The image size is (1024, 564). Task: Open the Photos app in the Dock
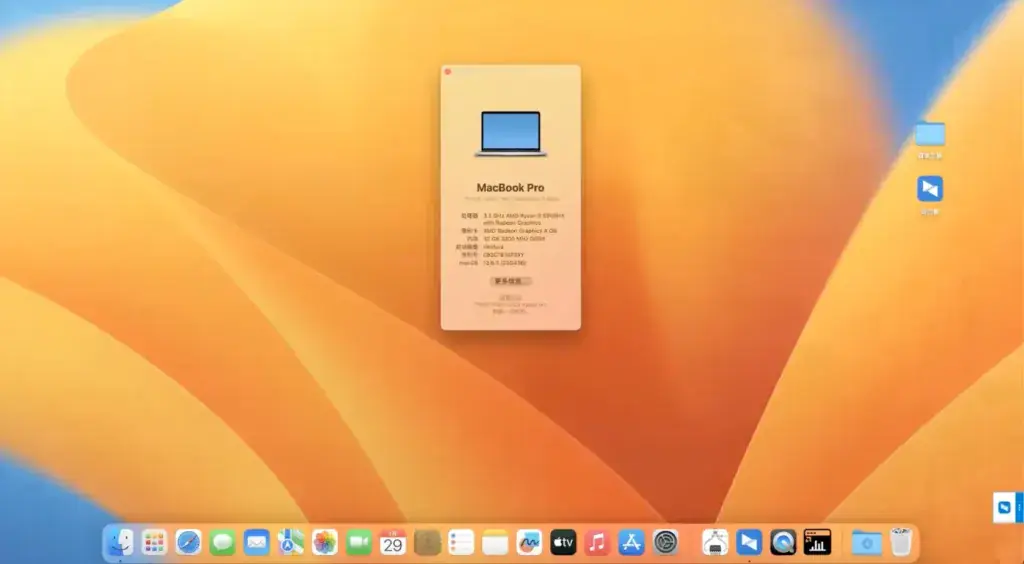pos(325,542)
